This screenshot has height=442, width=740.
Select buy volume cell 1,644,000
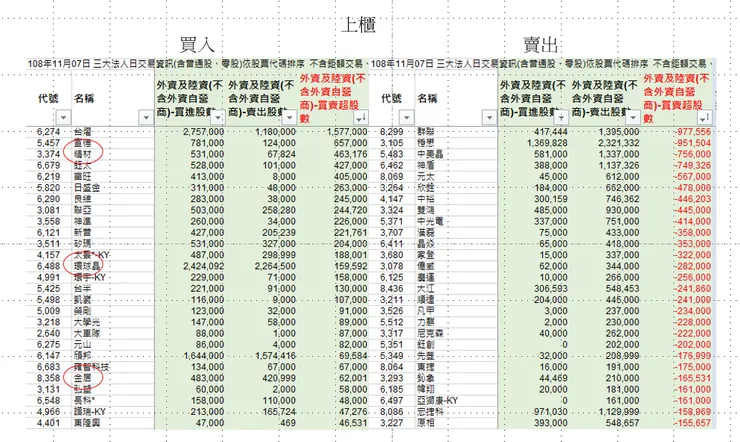(x=203, y=356)
